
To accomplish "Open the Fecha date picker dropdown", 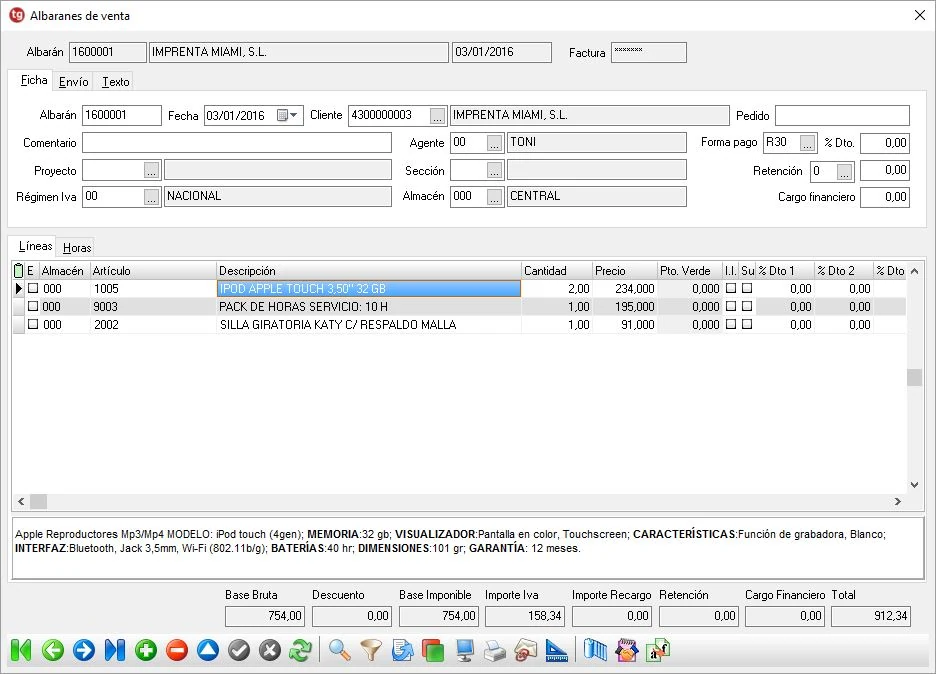I will (288, 115).
